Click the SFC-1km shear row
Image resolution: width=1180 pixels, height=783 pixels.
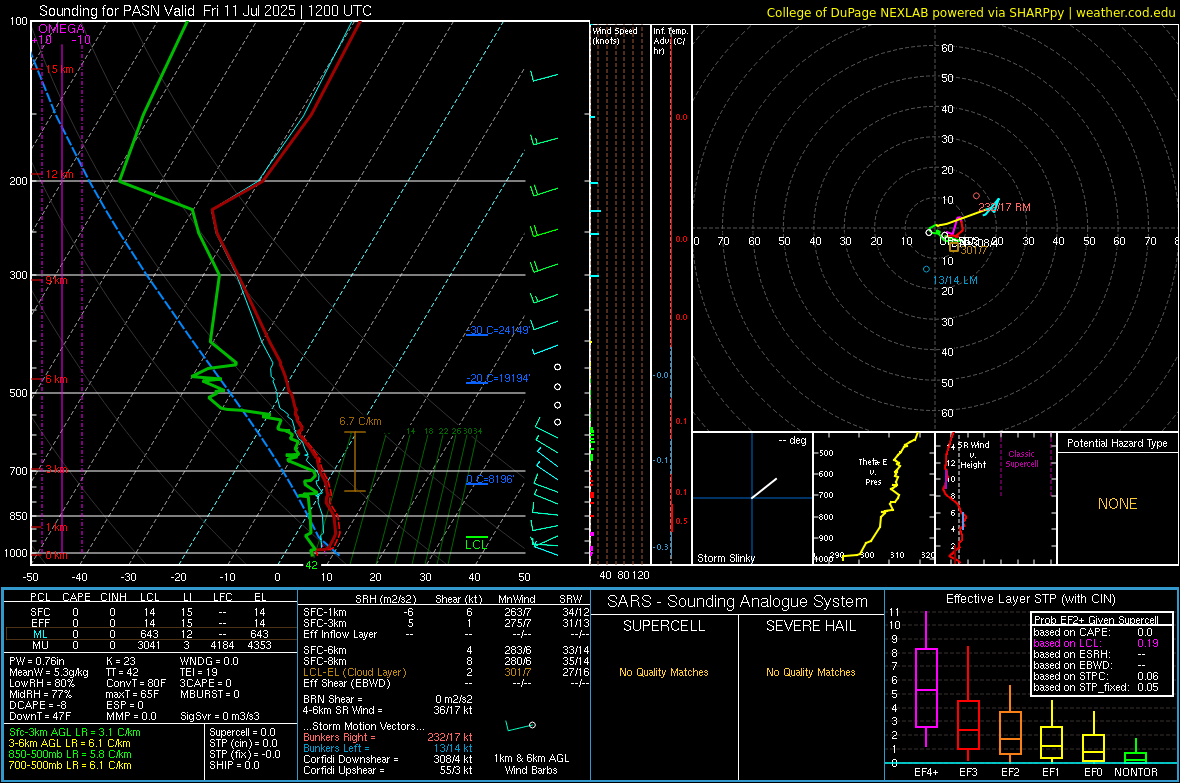pos(446,612)
